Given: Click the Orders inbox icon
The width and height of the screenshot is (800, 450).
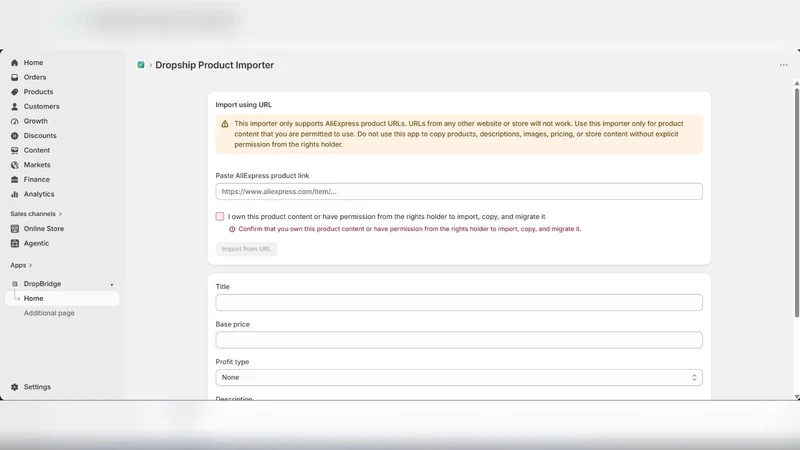Looking at the screenshot, I should click(14, 78).
